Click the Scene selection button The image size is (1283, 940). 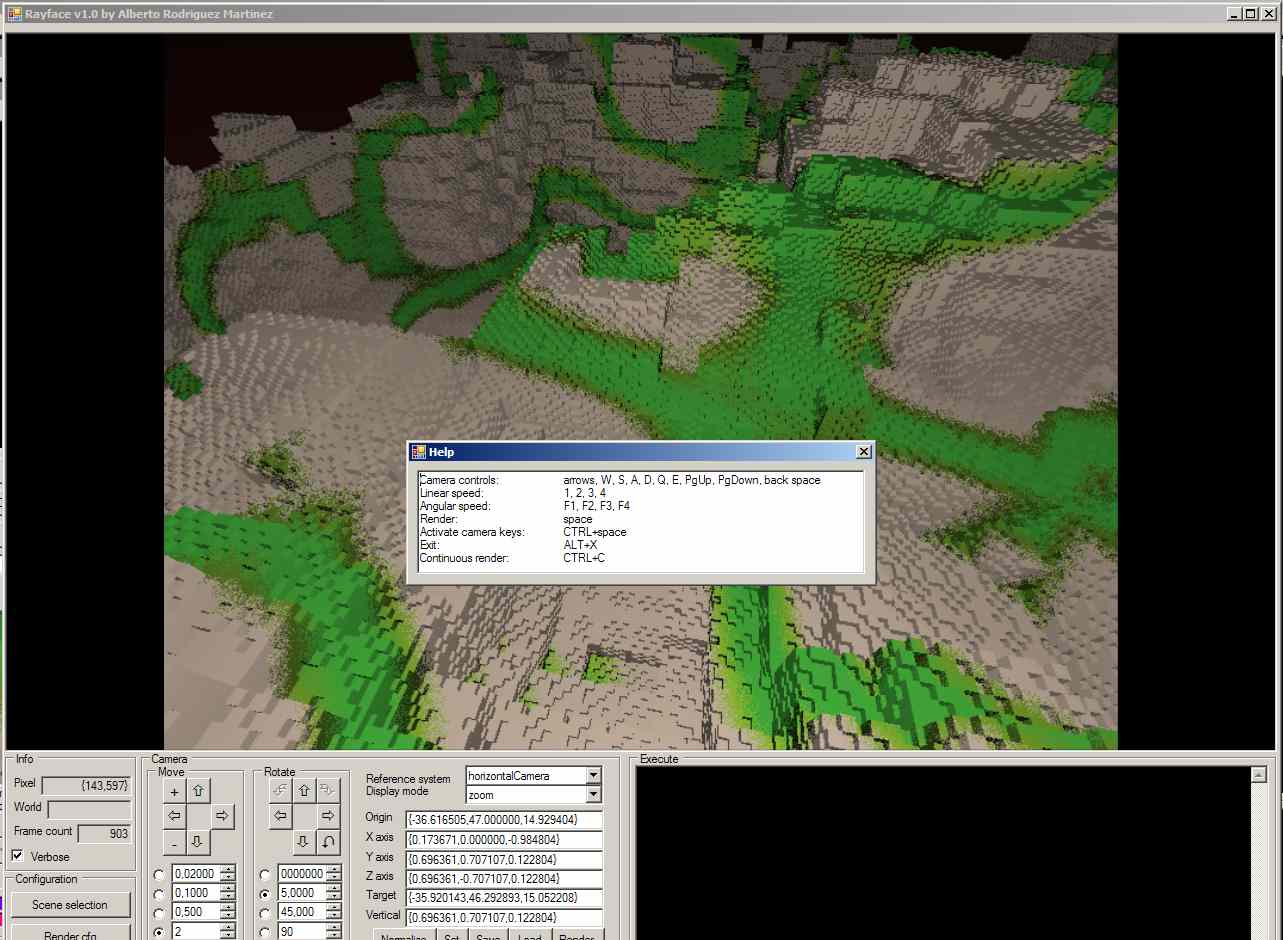tap(70, 905)
